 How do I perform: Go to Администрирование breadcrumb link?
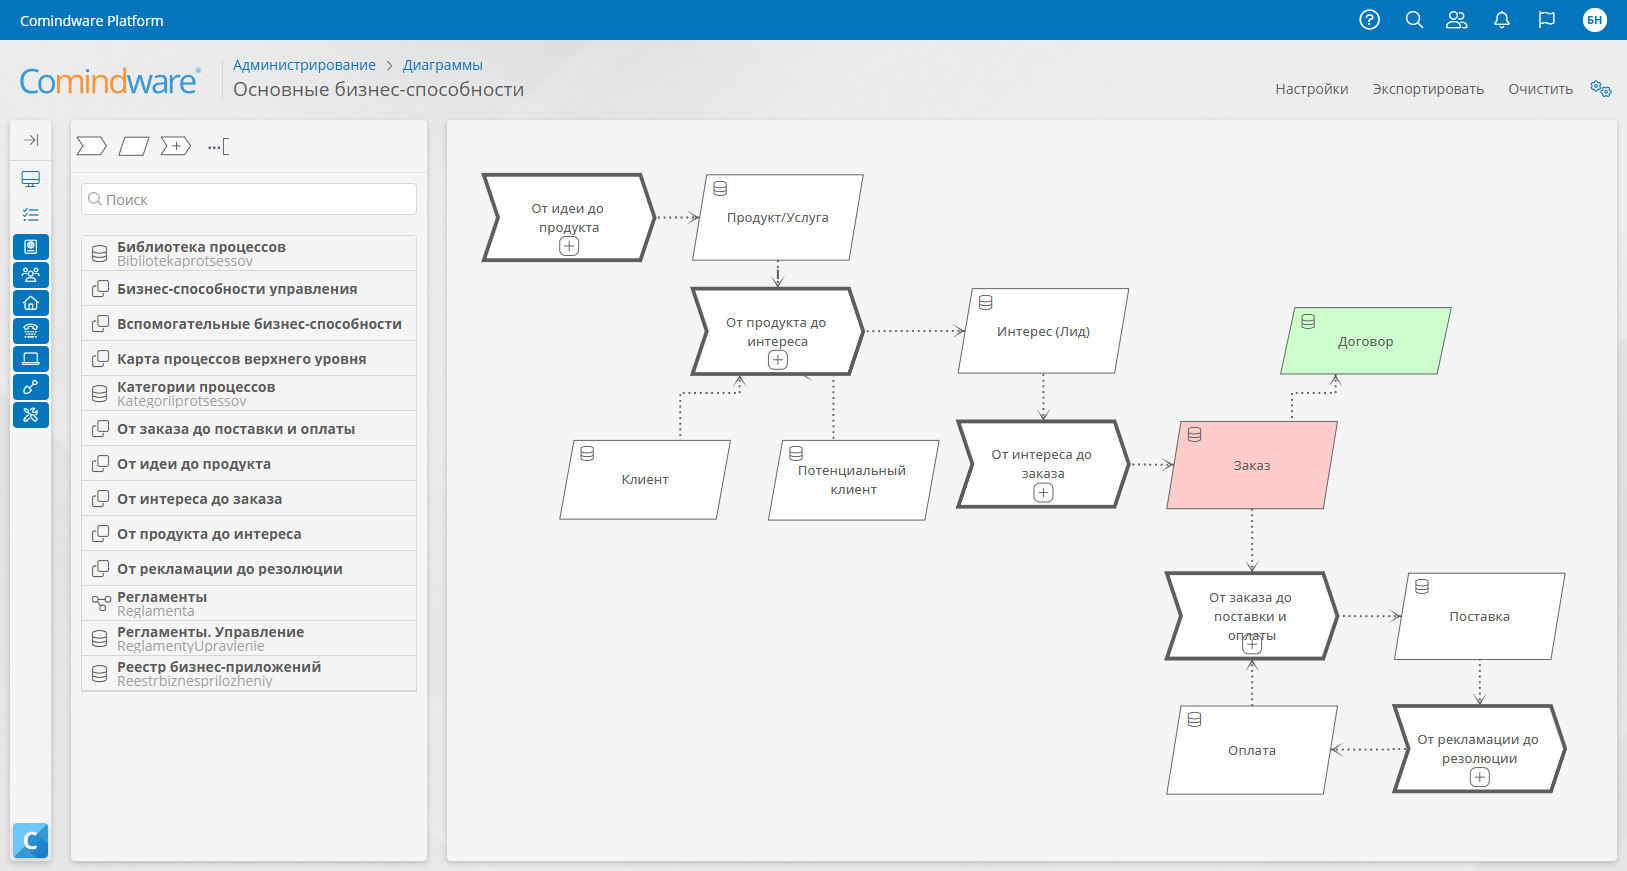point(304,65)
